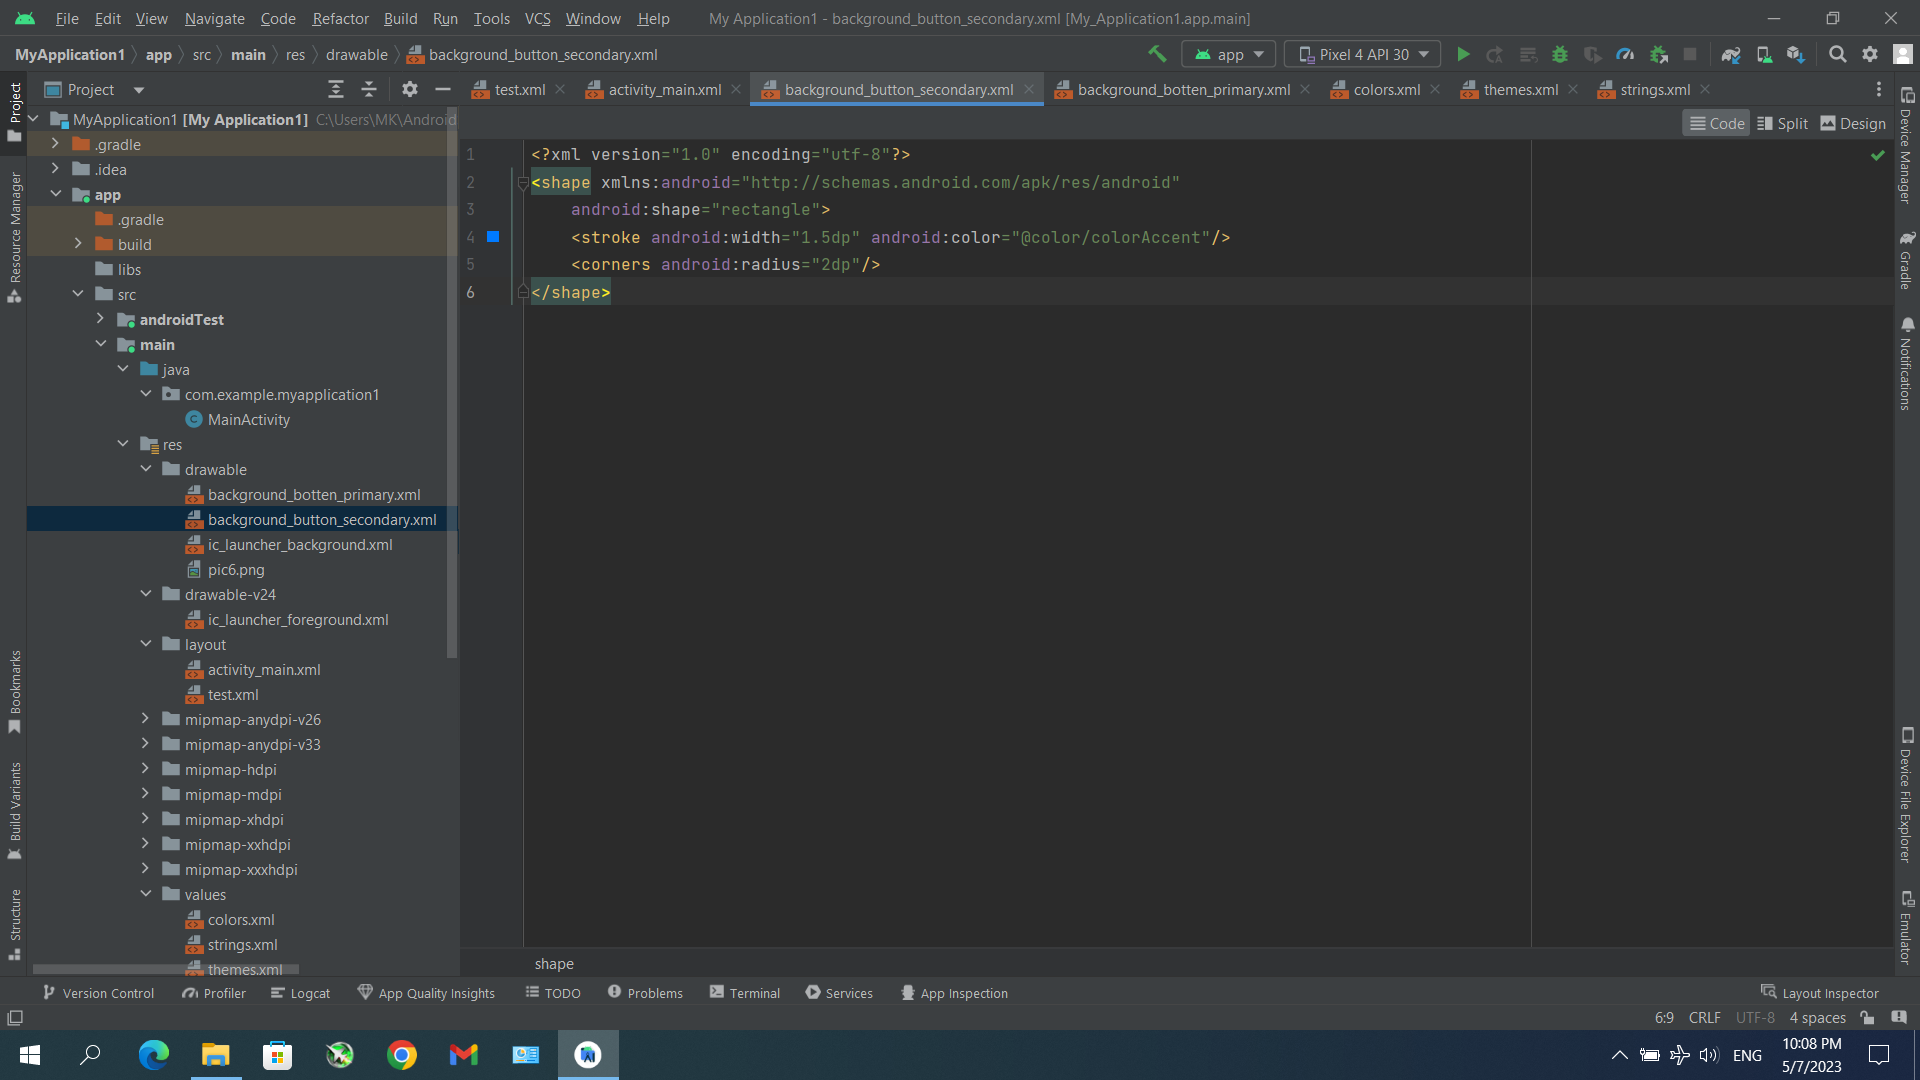Open the Terminal tool window

[x=745, y=993]
